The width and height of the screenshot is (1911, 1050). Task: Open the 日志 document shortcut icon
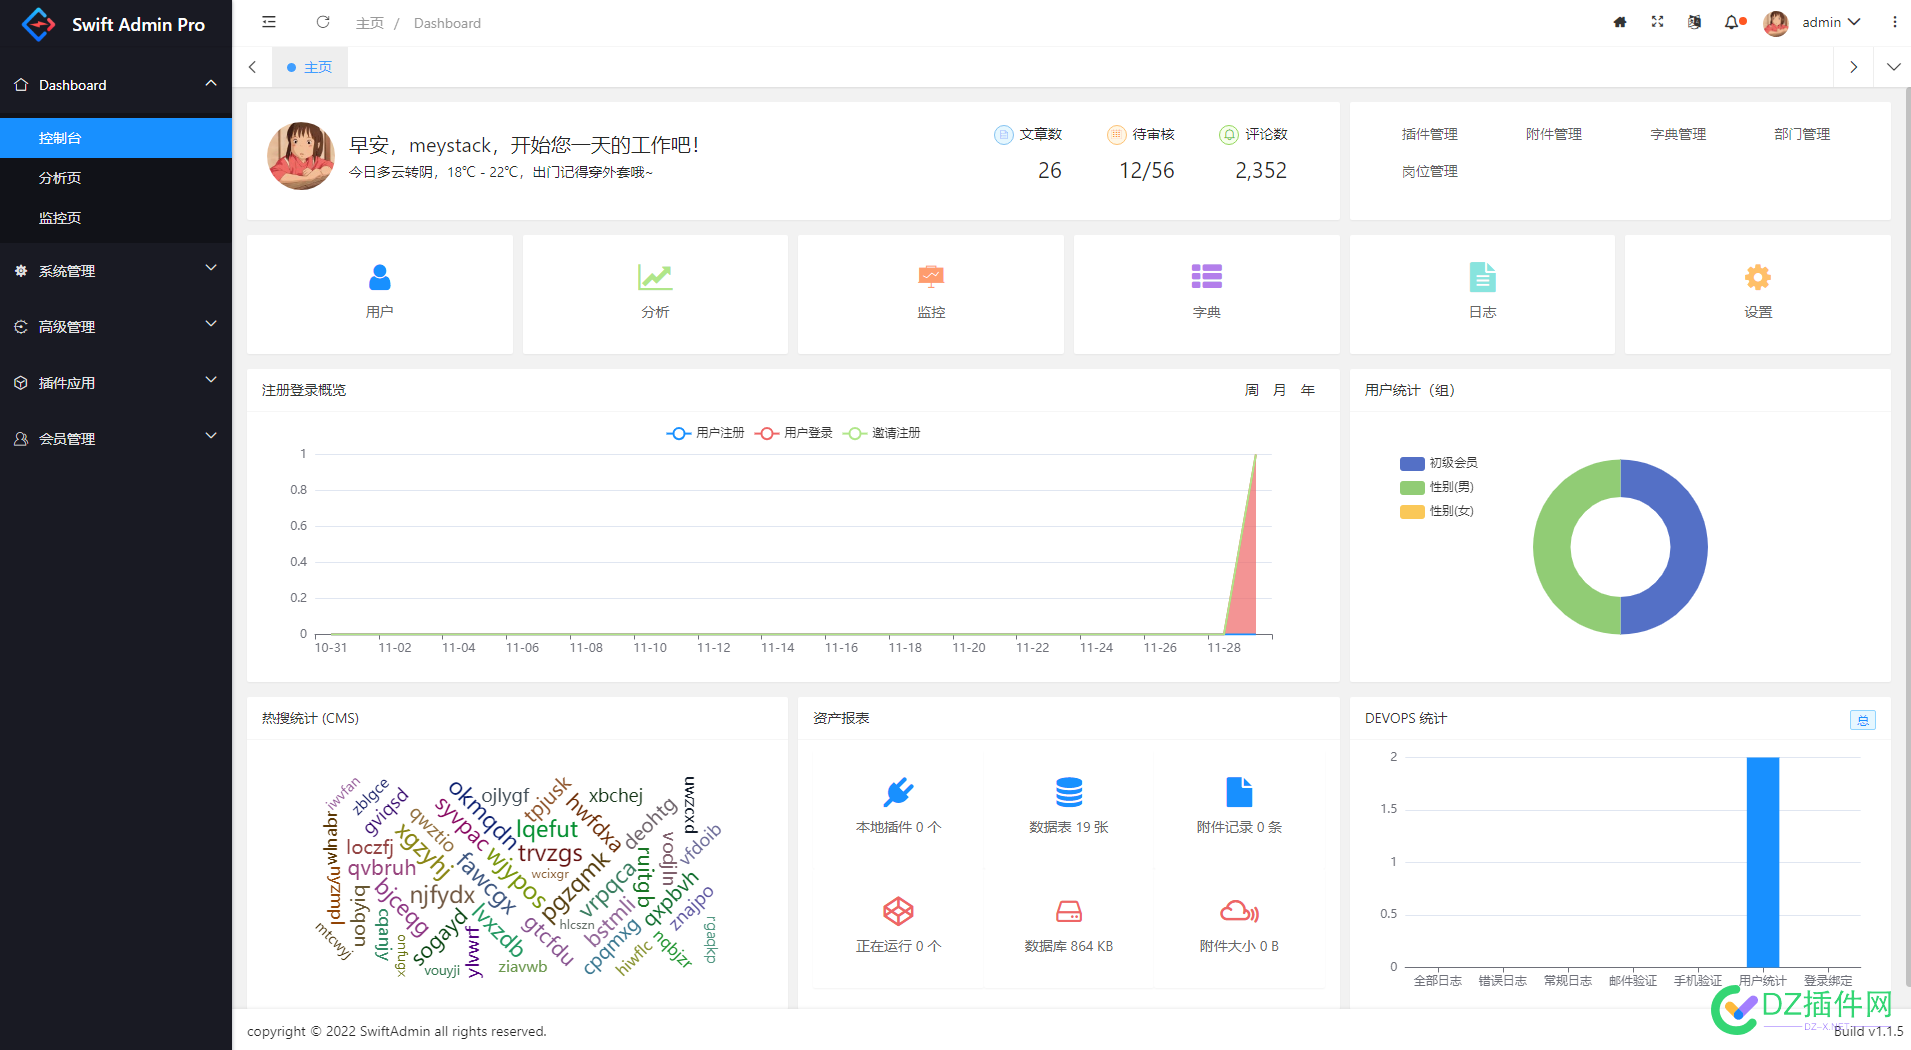(x=1482, y=277)
